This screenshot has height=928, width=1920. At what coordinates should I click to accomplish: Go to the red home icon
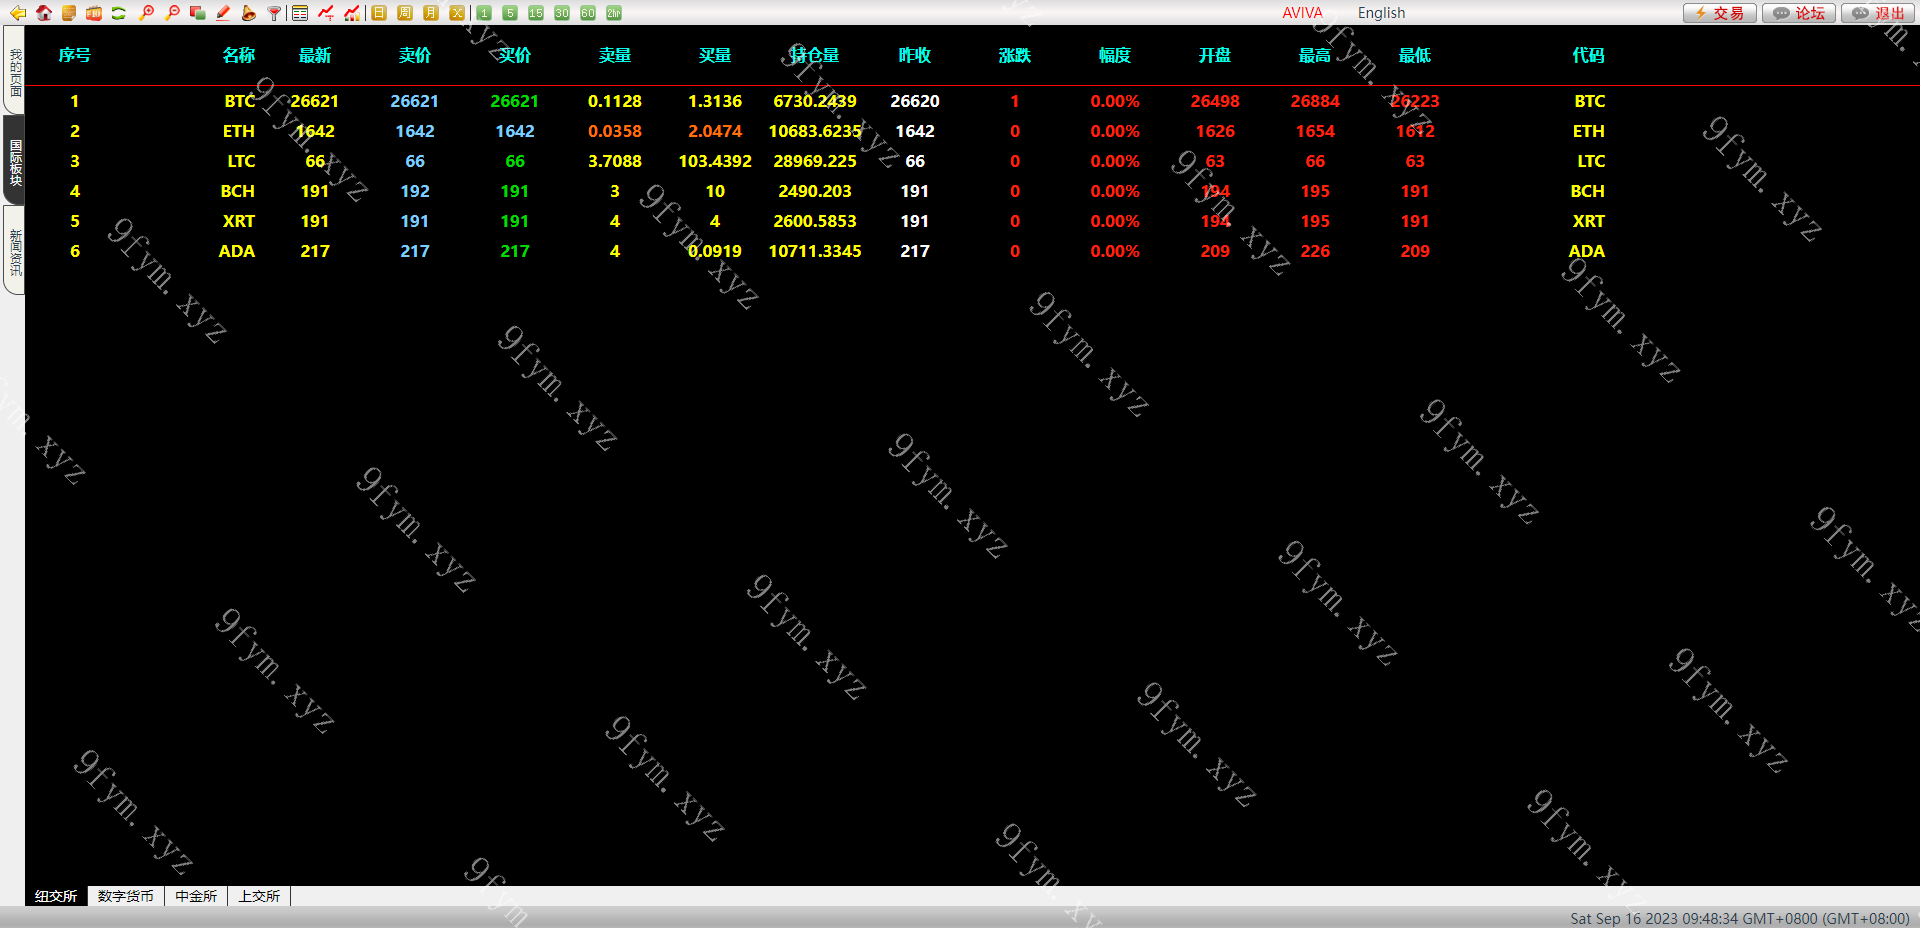click(x=43, y=13)
